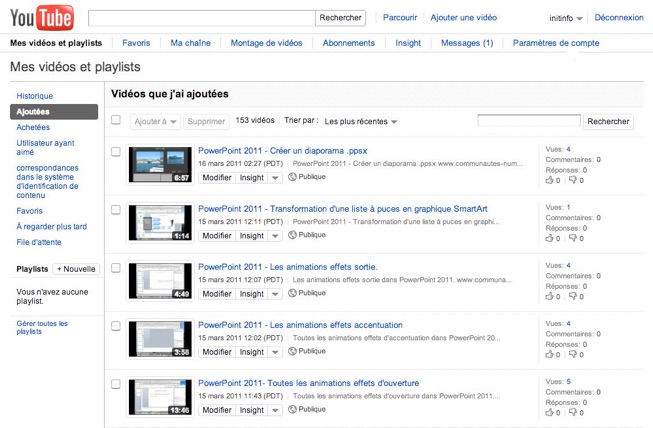Open thumbnail of the 1:14 video
Viewport: 653px width, 428px height.
[x=160, y=223]
